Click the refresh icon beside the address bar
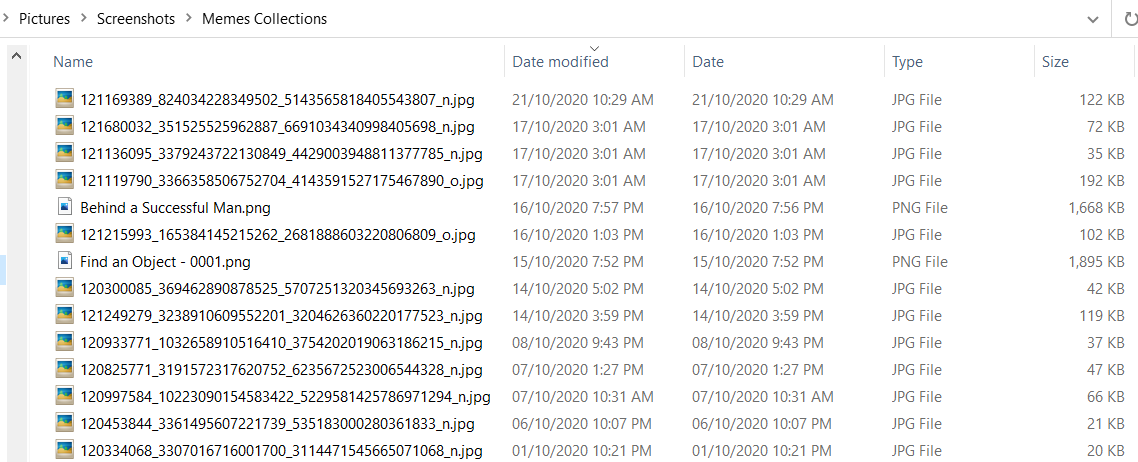 1129,20
